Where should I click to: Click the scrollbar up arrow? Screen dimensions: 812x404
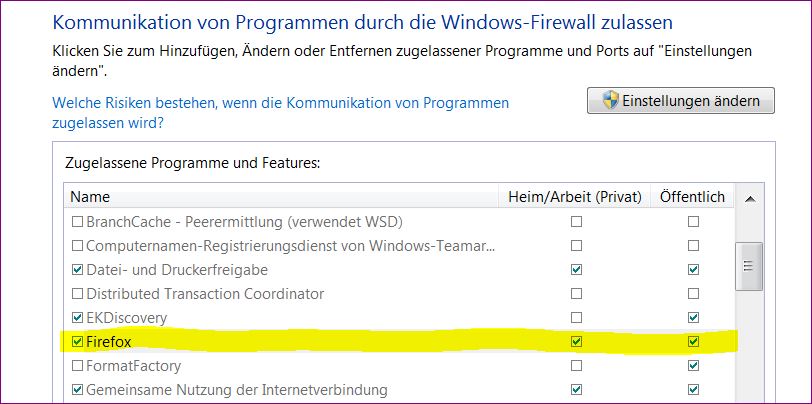click(746, 198)
